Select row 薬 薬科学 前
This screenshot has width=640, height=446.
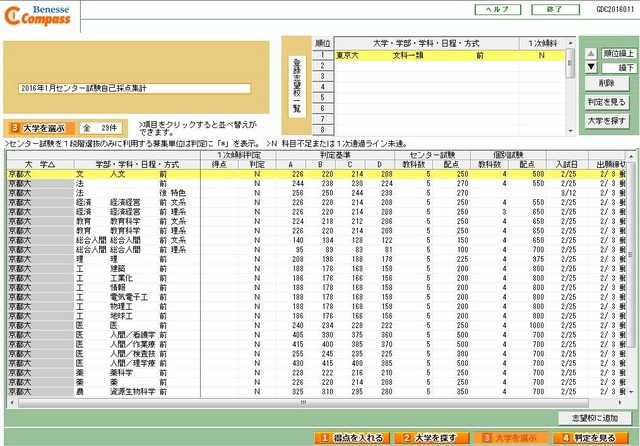pos(316,373)
